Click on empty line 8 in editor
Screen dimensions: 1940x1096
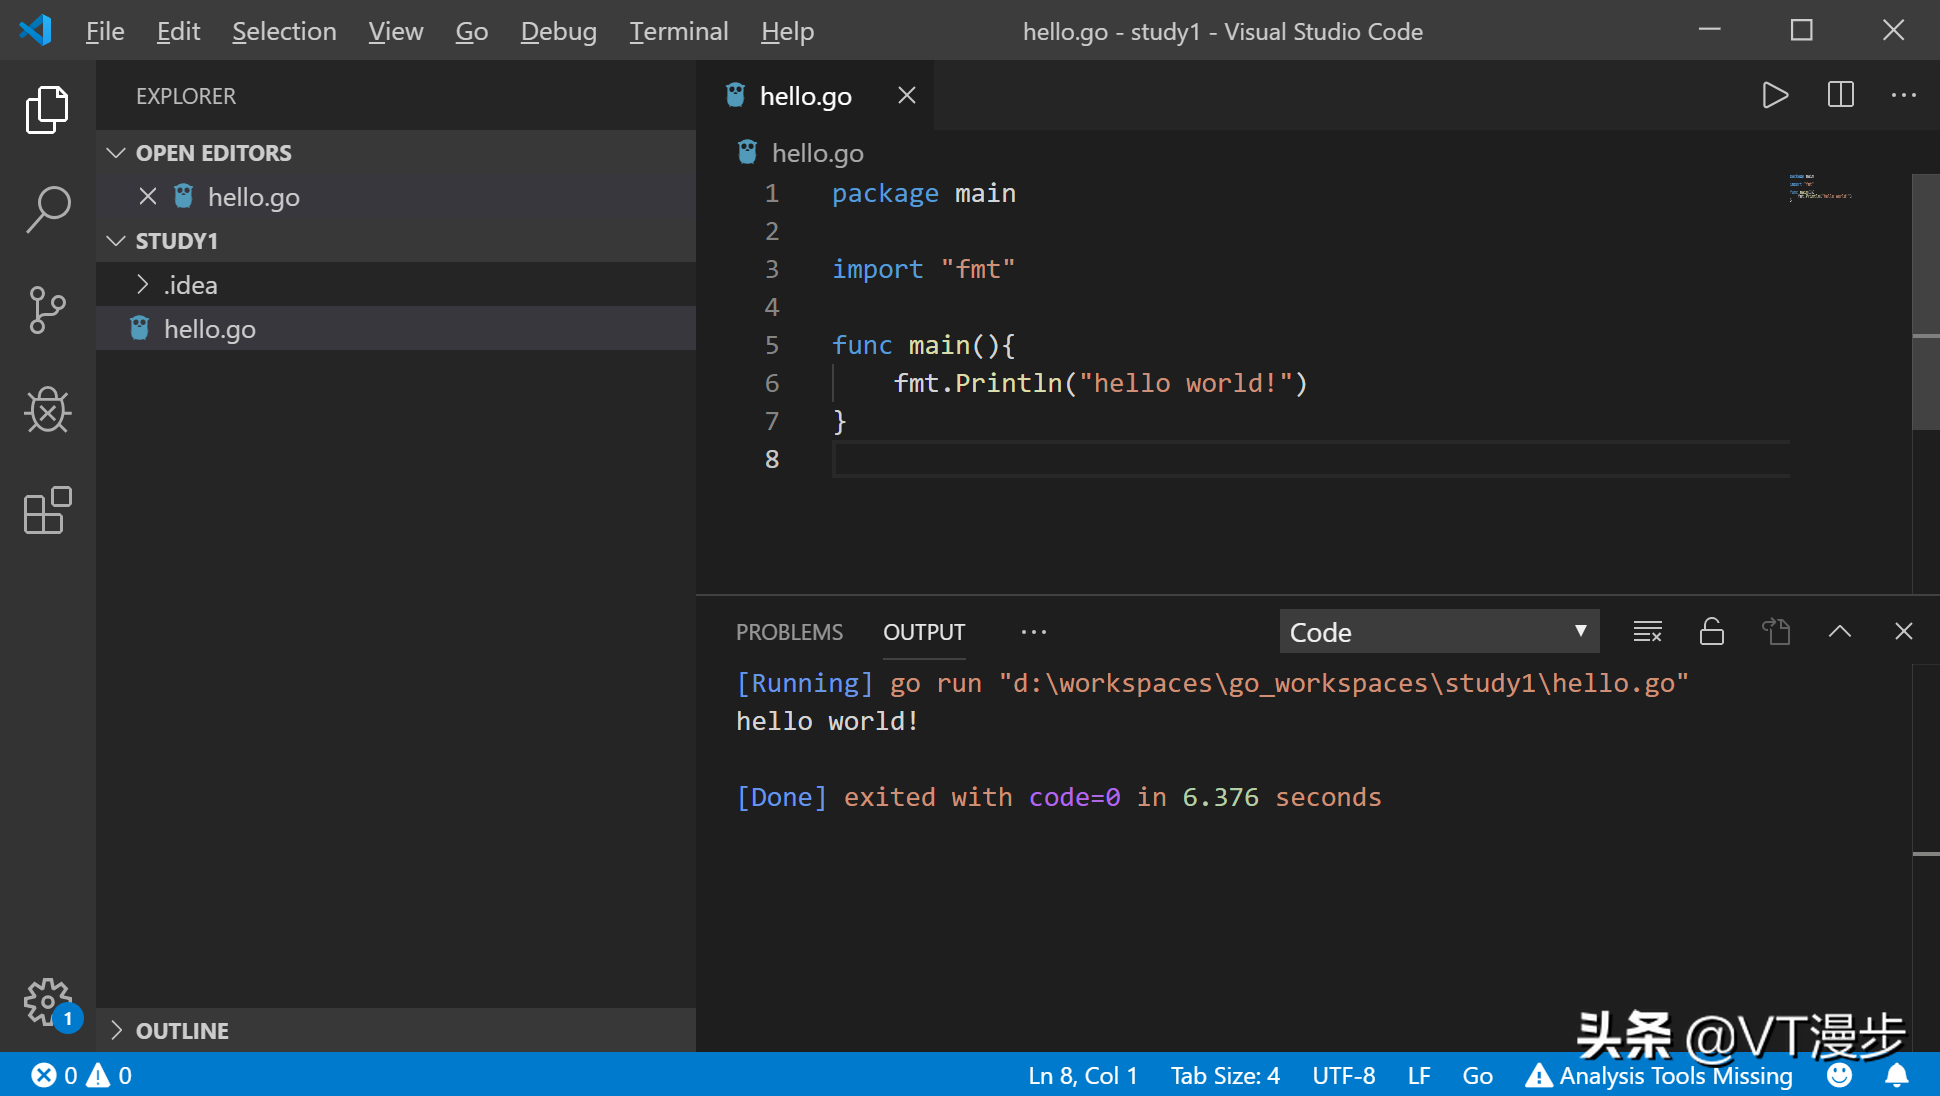click(x=1310, y=459)
